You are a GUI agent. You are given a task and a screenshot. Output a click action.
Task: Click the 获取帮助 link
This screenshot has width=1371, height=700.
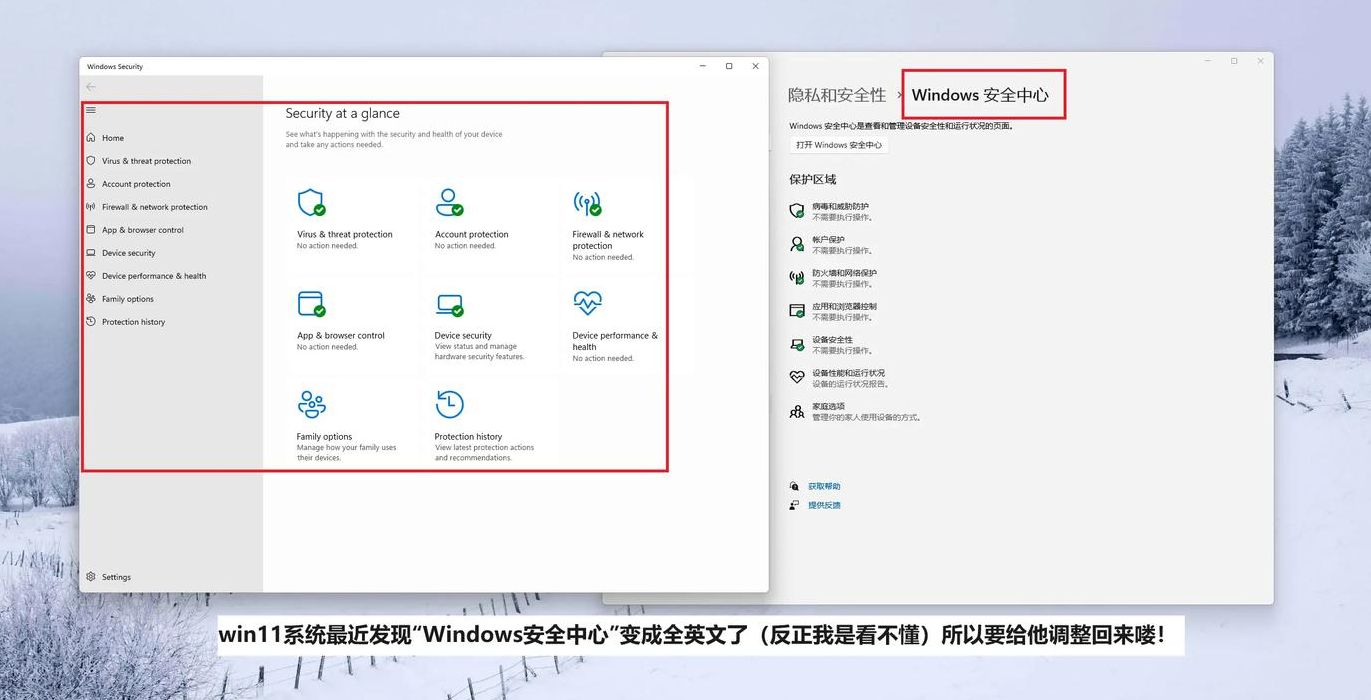pyautogui.click(x=824, y=486)
